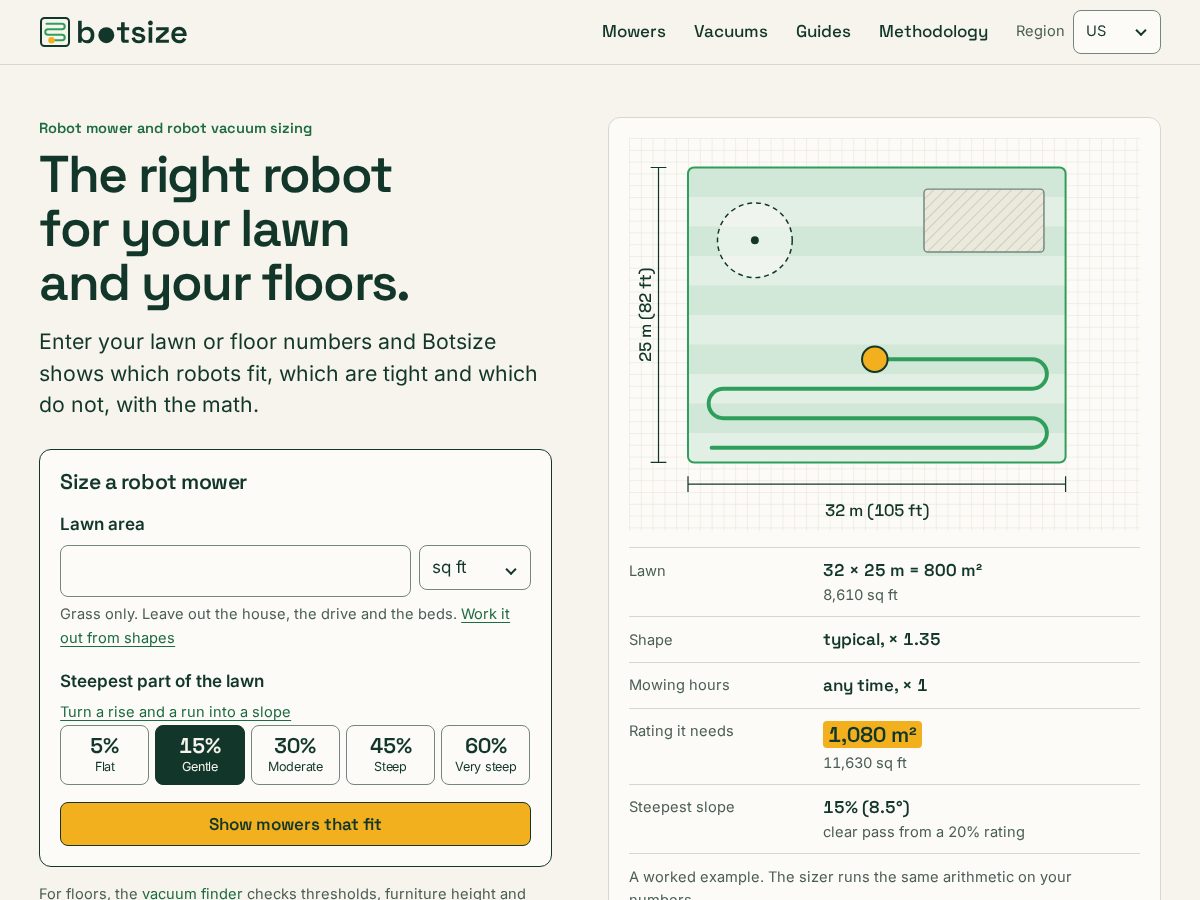Open the vacuum finder link
Image resolution: width=1200 pixels, height=900 pixels.
point(192,893)
